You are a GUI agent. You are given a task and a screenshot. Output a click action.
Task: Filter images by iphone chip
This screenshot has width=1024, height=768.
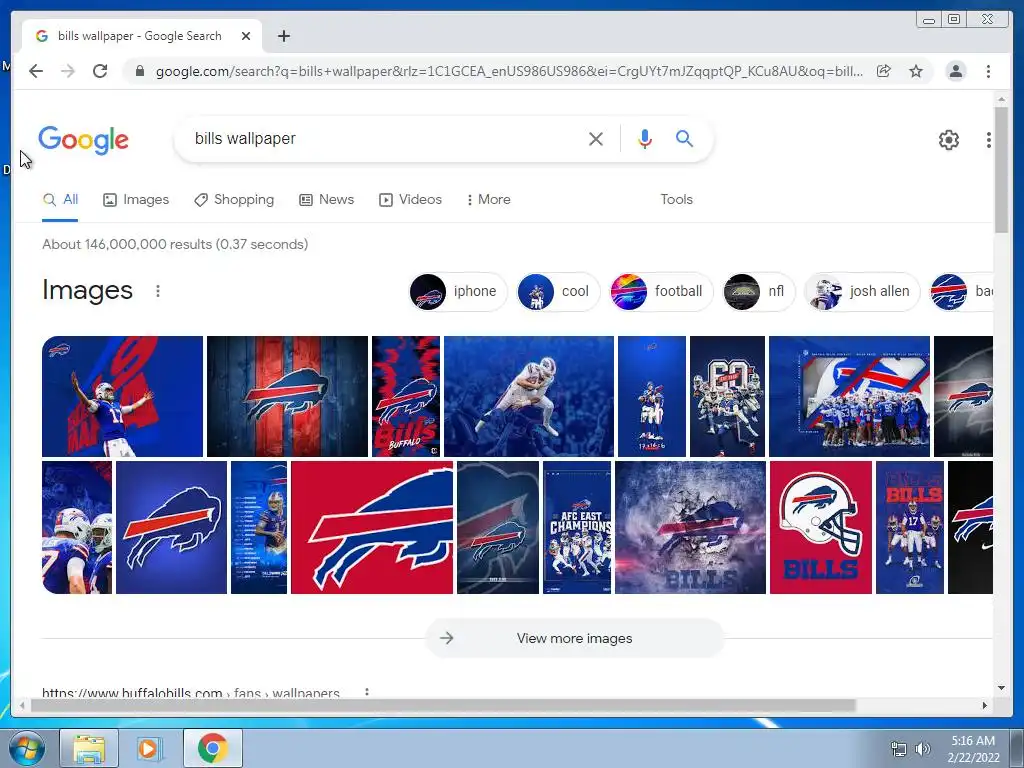point(457,291)
